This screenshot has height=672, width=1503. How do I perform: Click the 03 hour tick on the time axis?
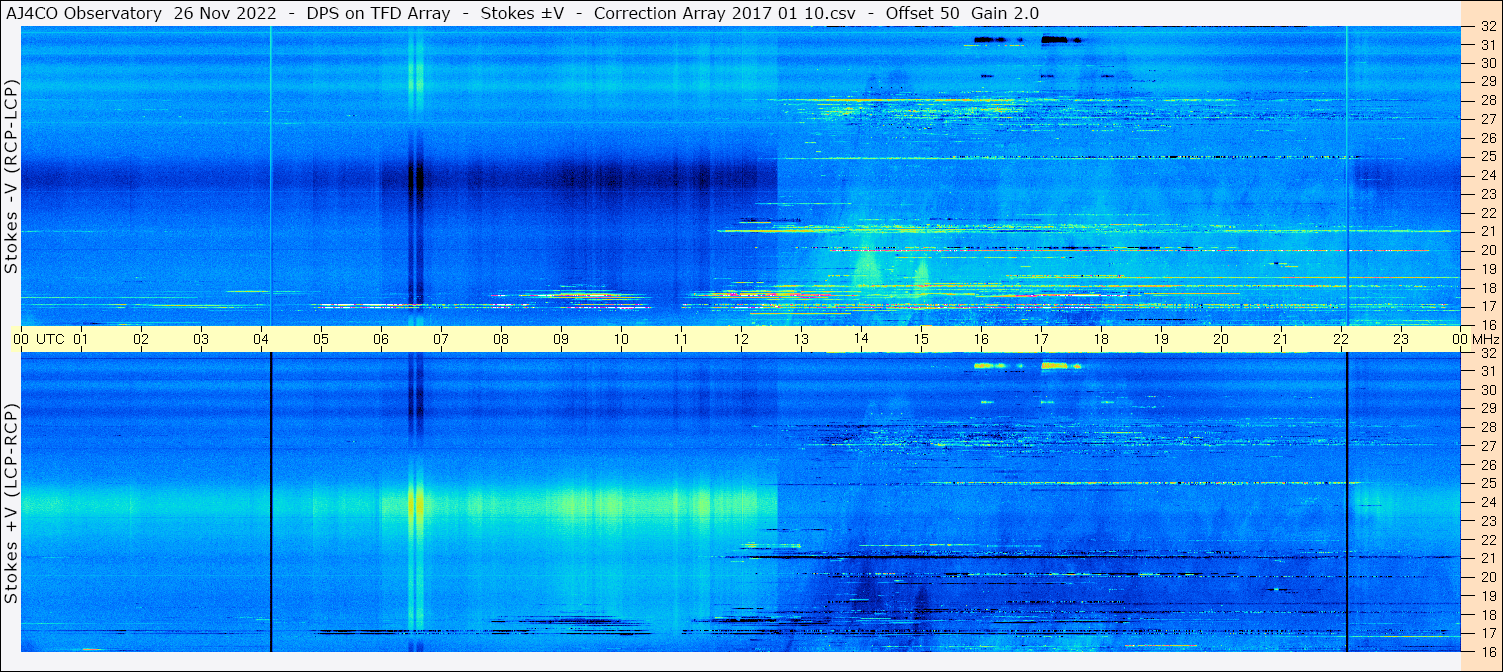click(201, 339)
